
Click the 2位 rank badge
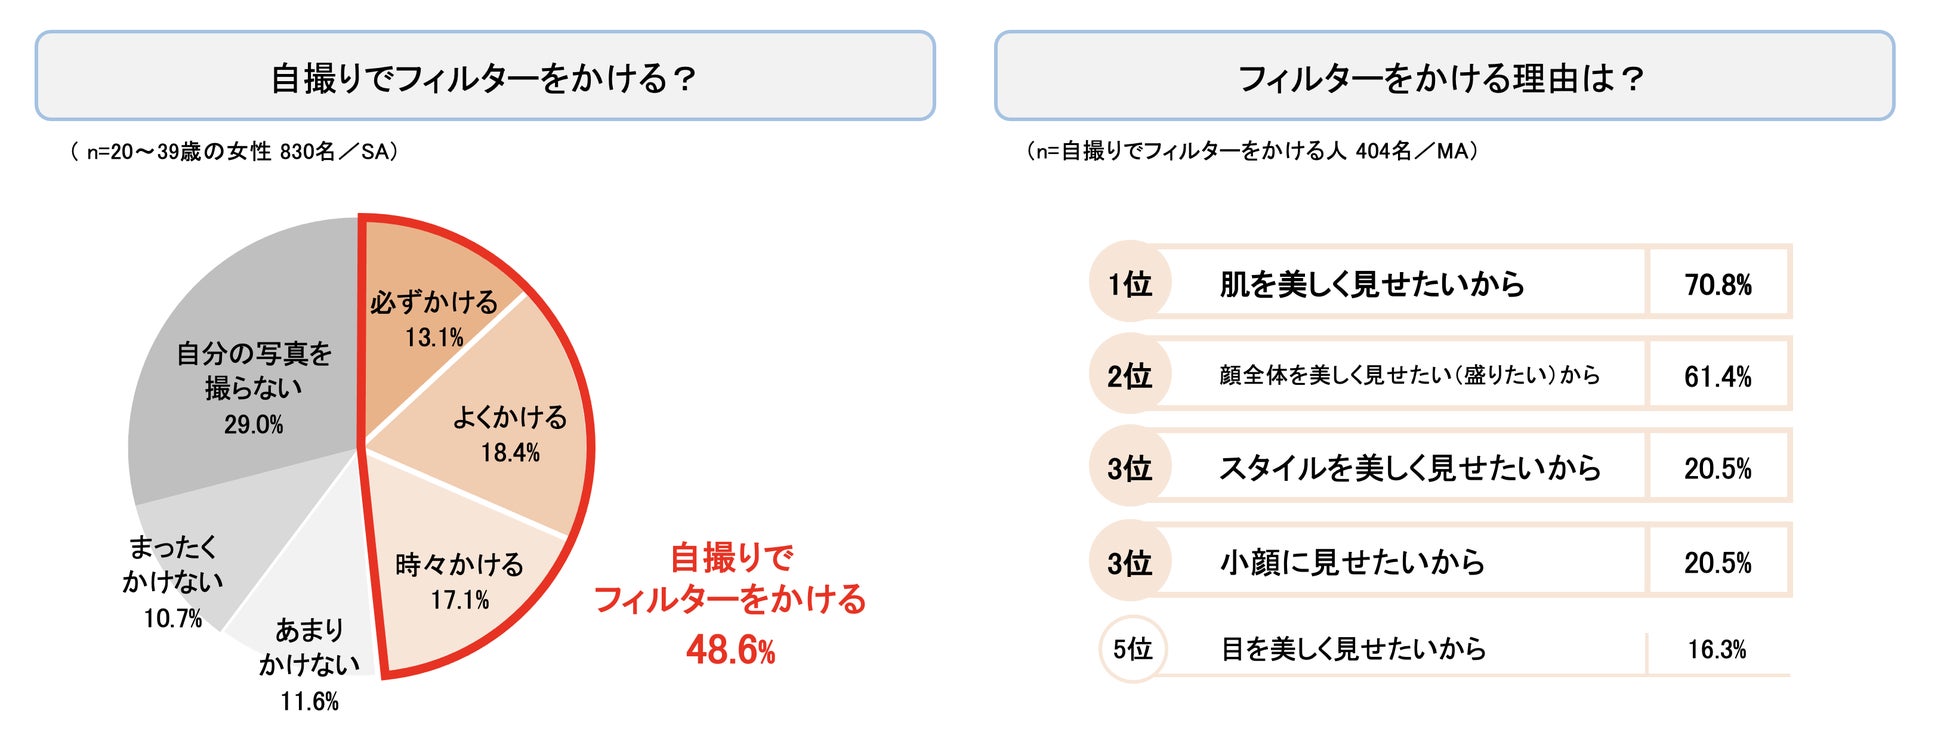pyautogui.click(x=1129, y=376)
